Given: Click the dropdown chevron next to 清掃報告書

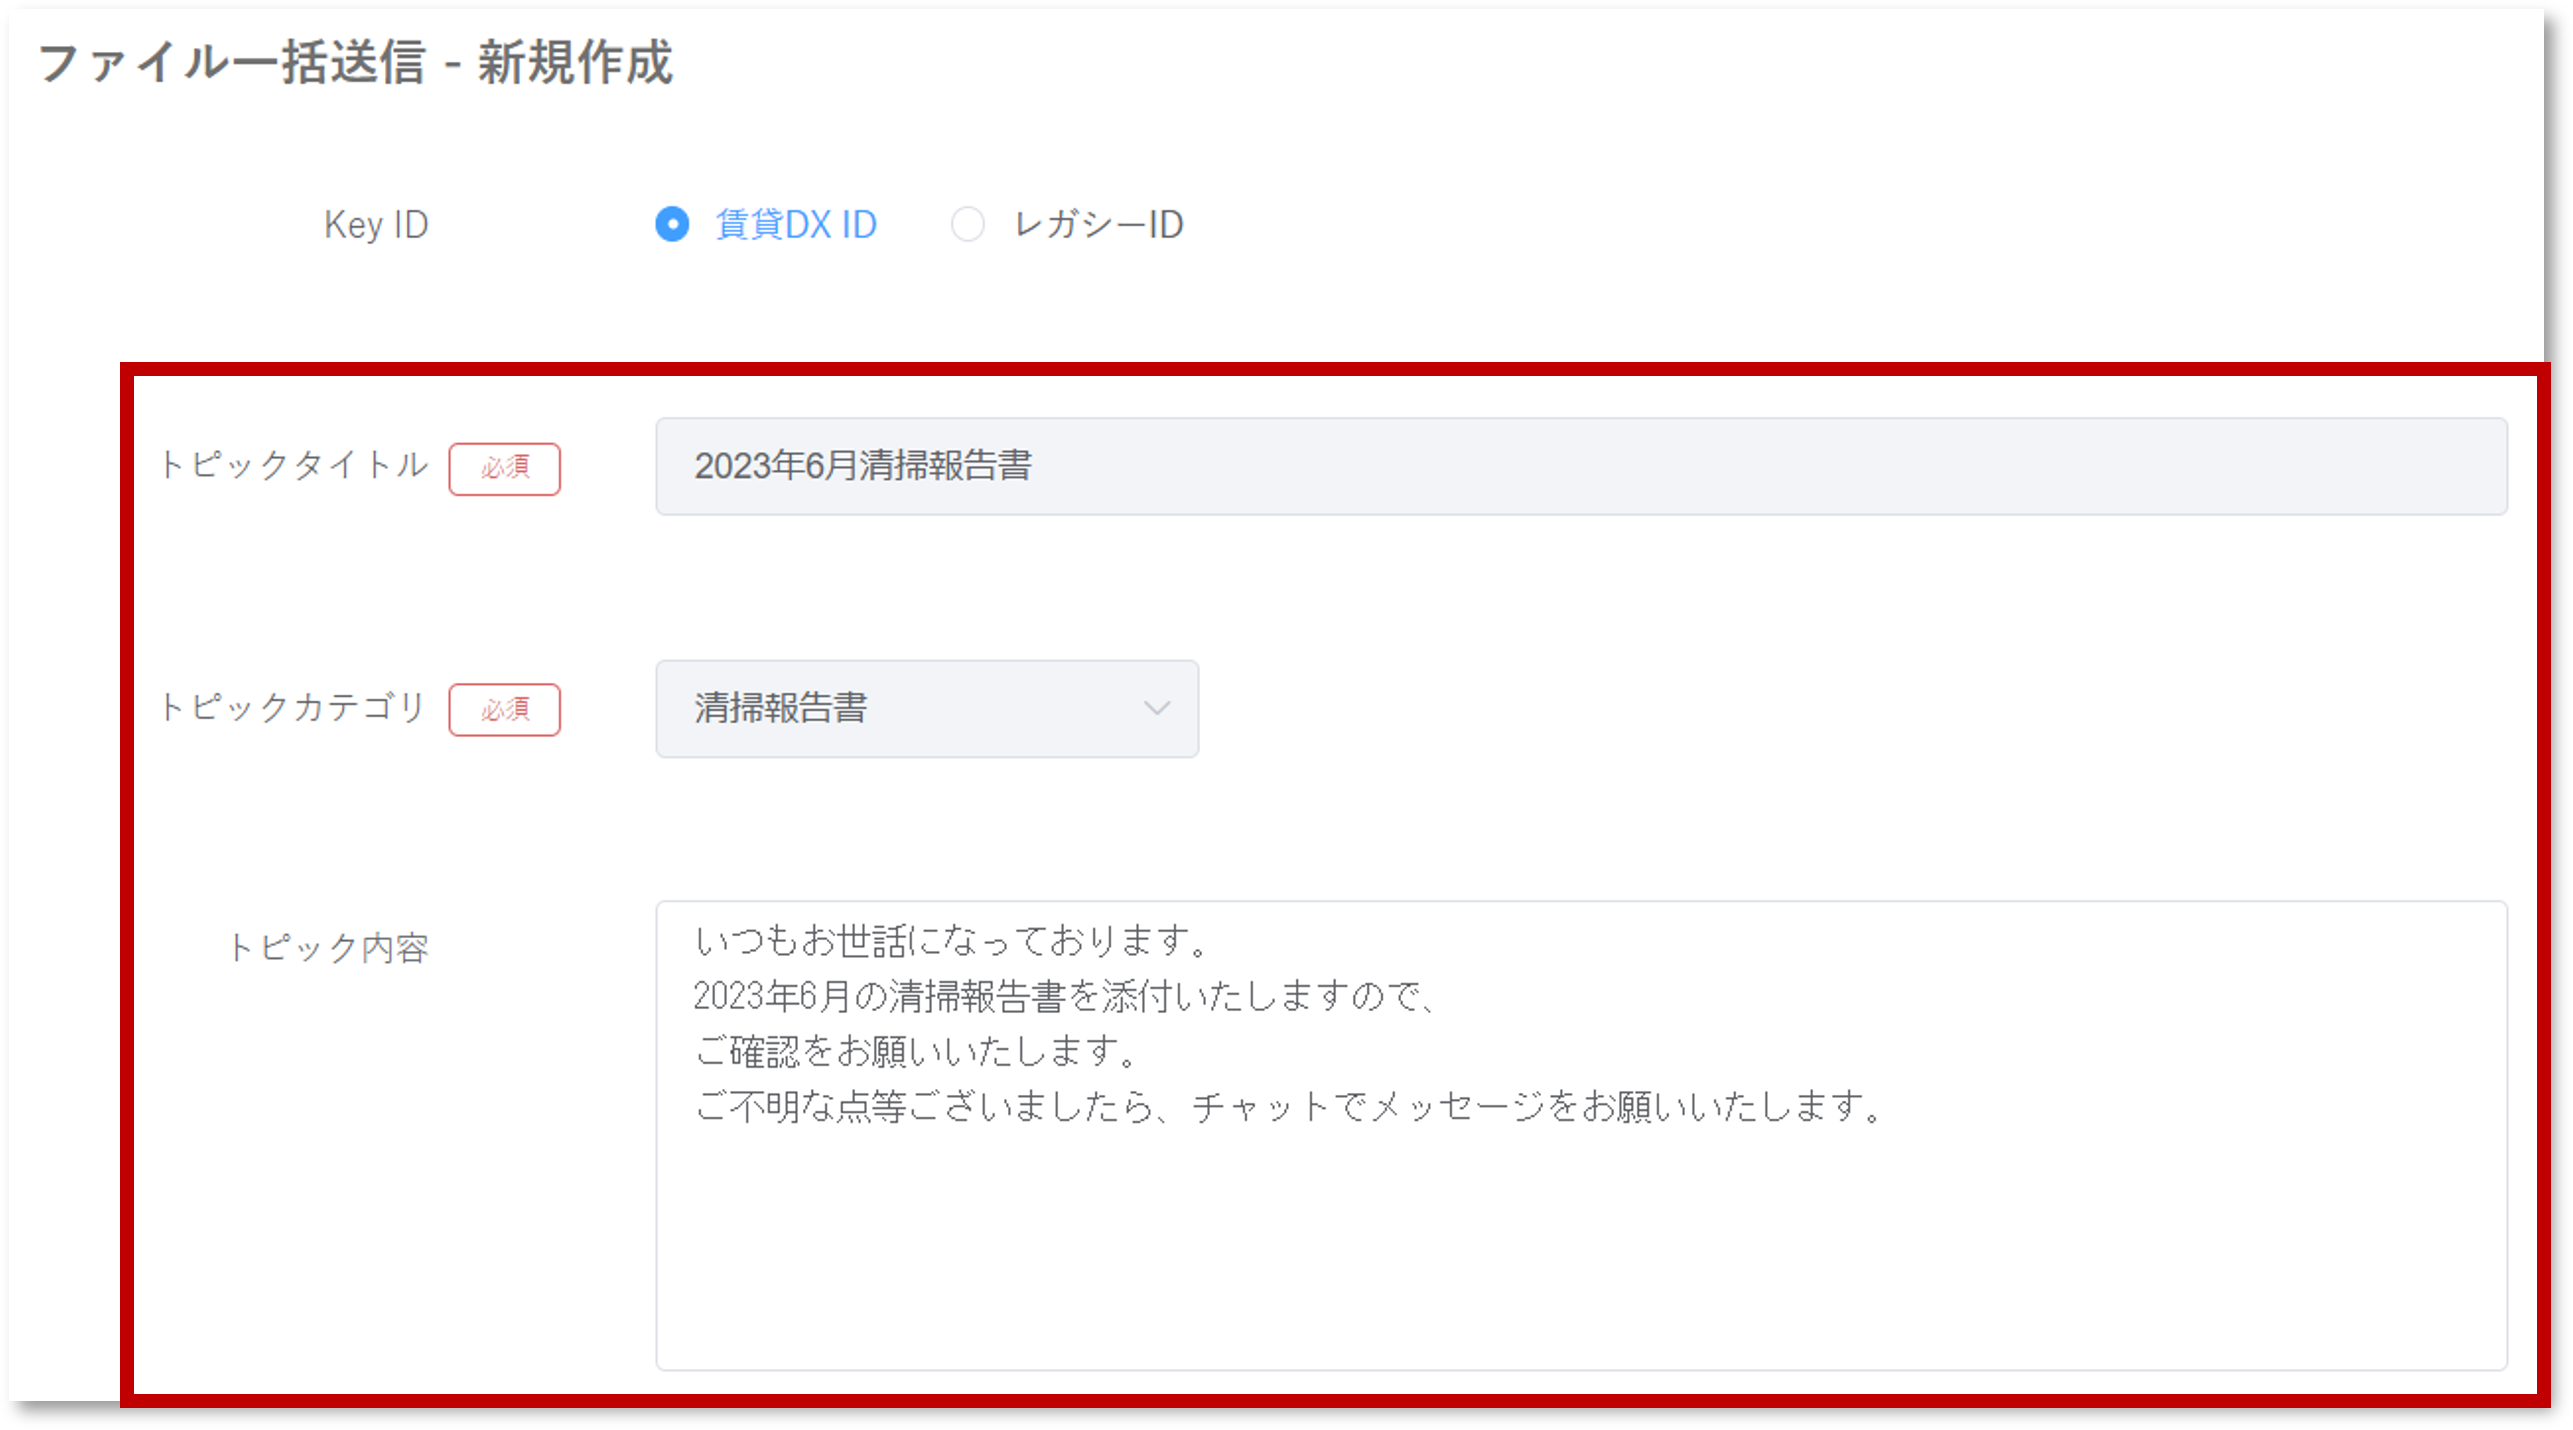Looking at the screenshot, I should pyautogui.click(x=1158, y=709).
